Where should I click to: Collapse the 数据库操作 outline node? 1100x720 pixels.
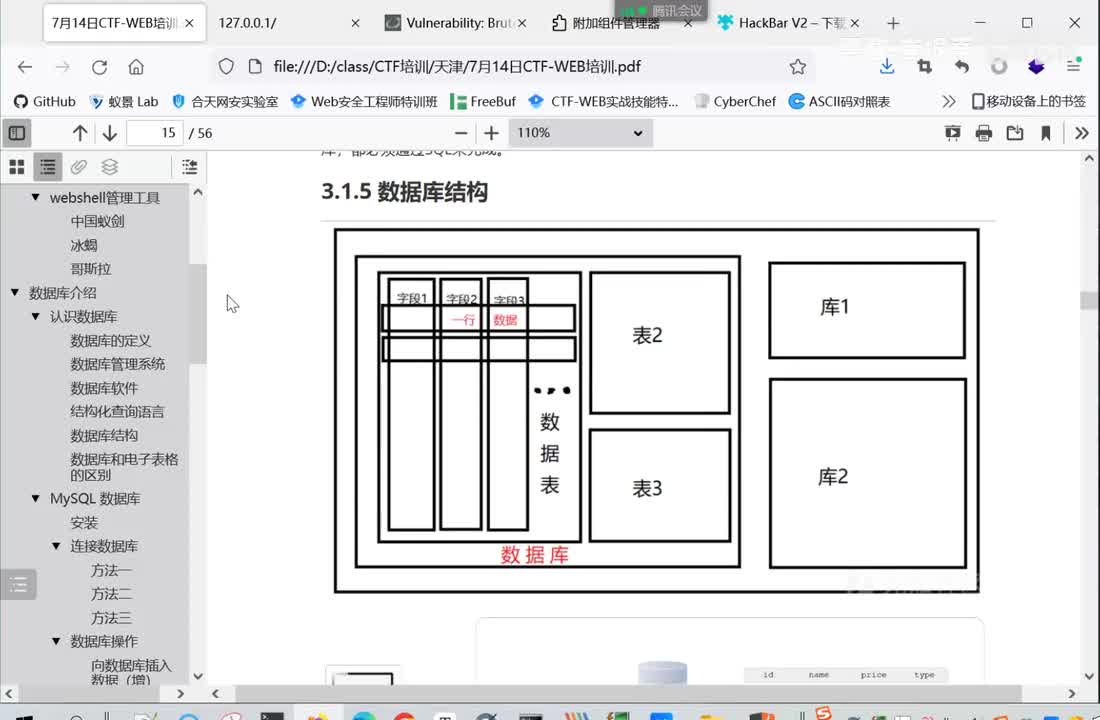[56, 641]
